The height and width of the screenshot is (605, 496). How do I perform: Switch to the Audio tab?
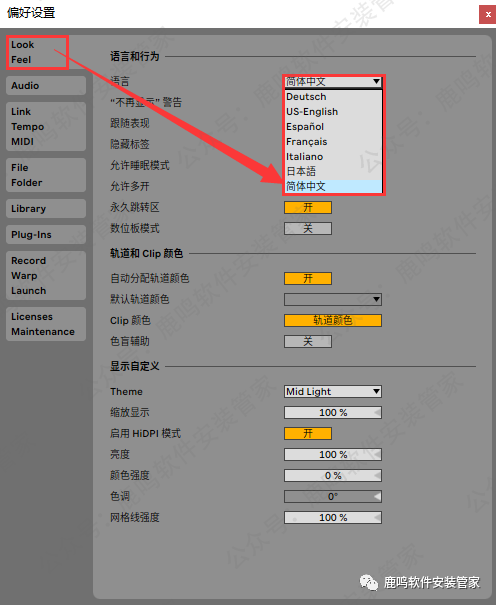(46, 86)
